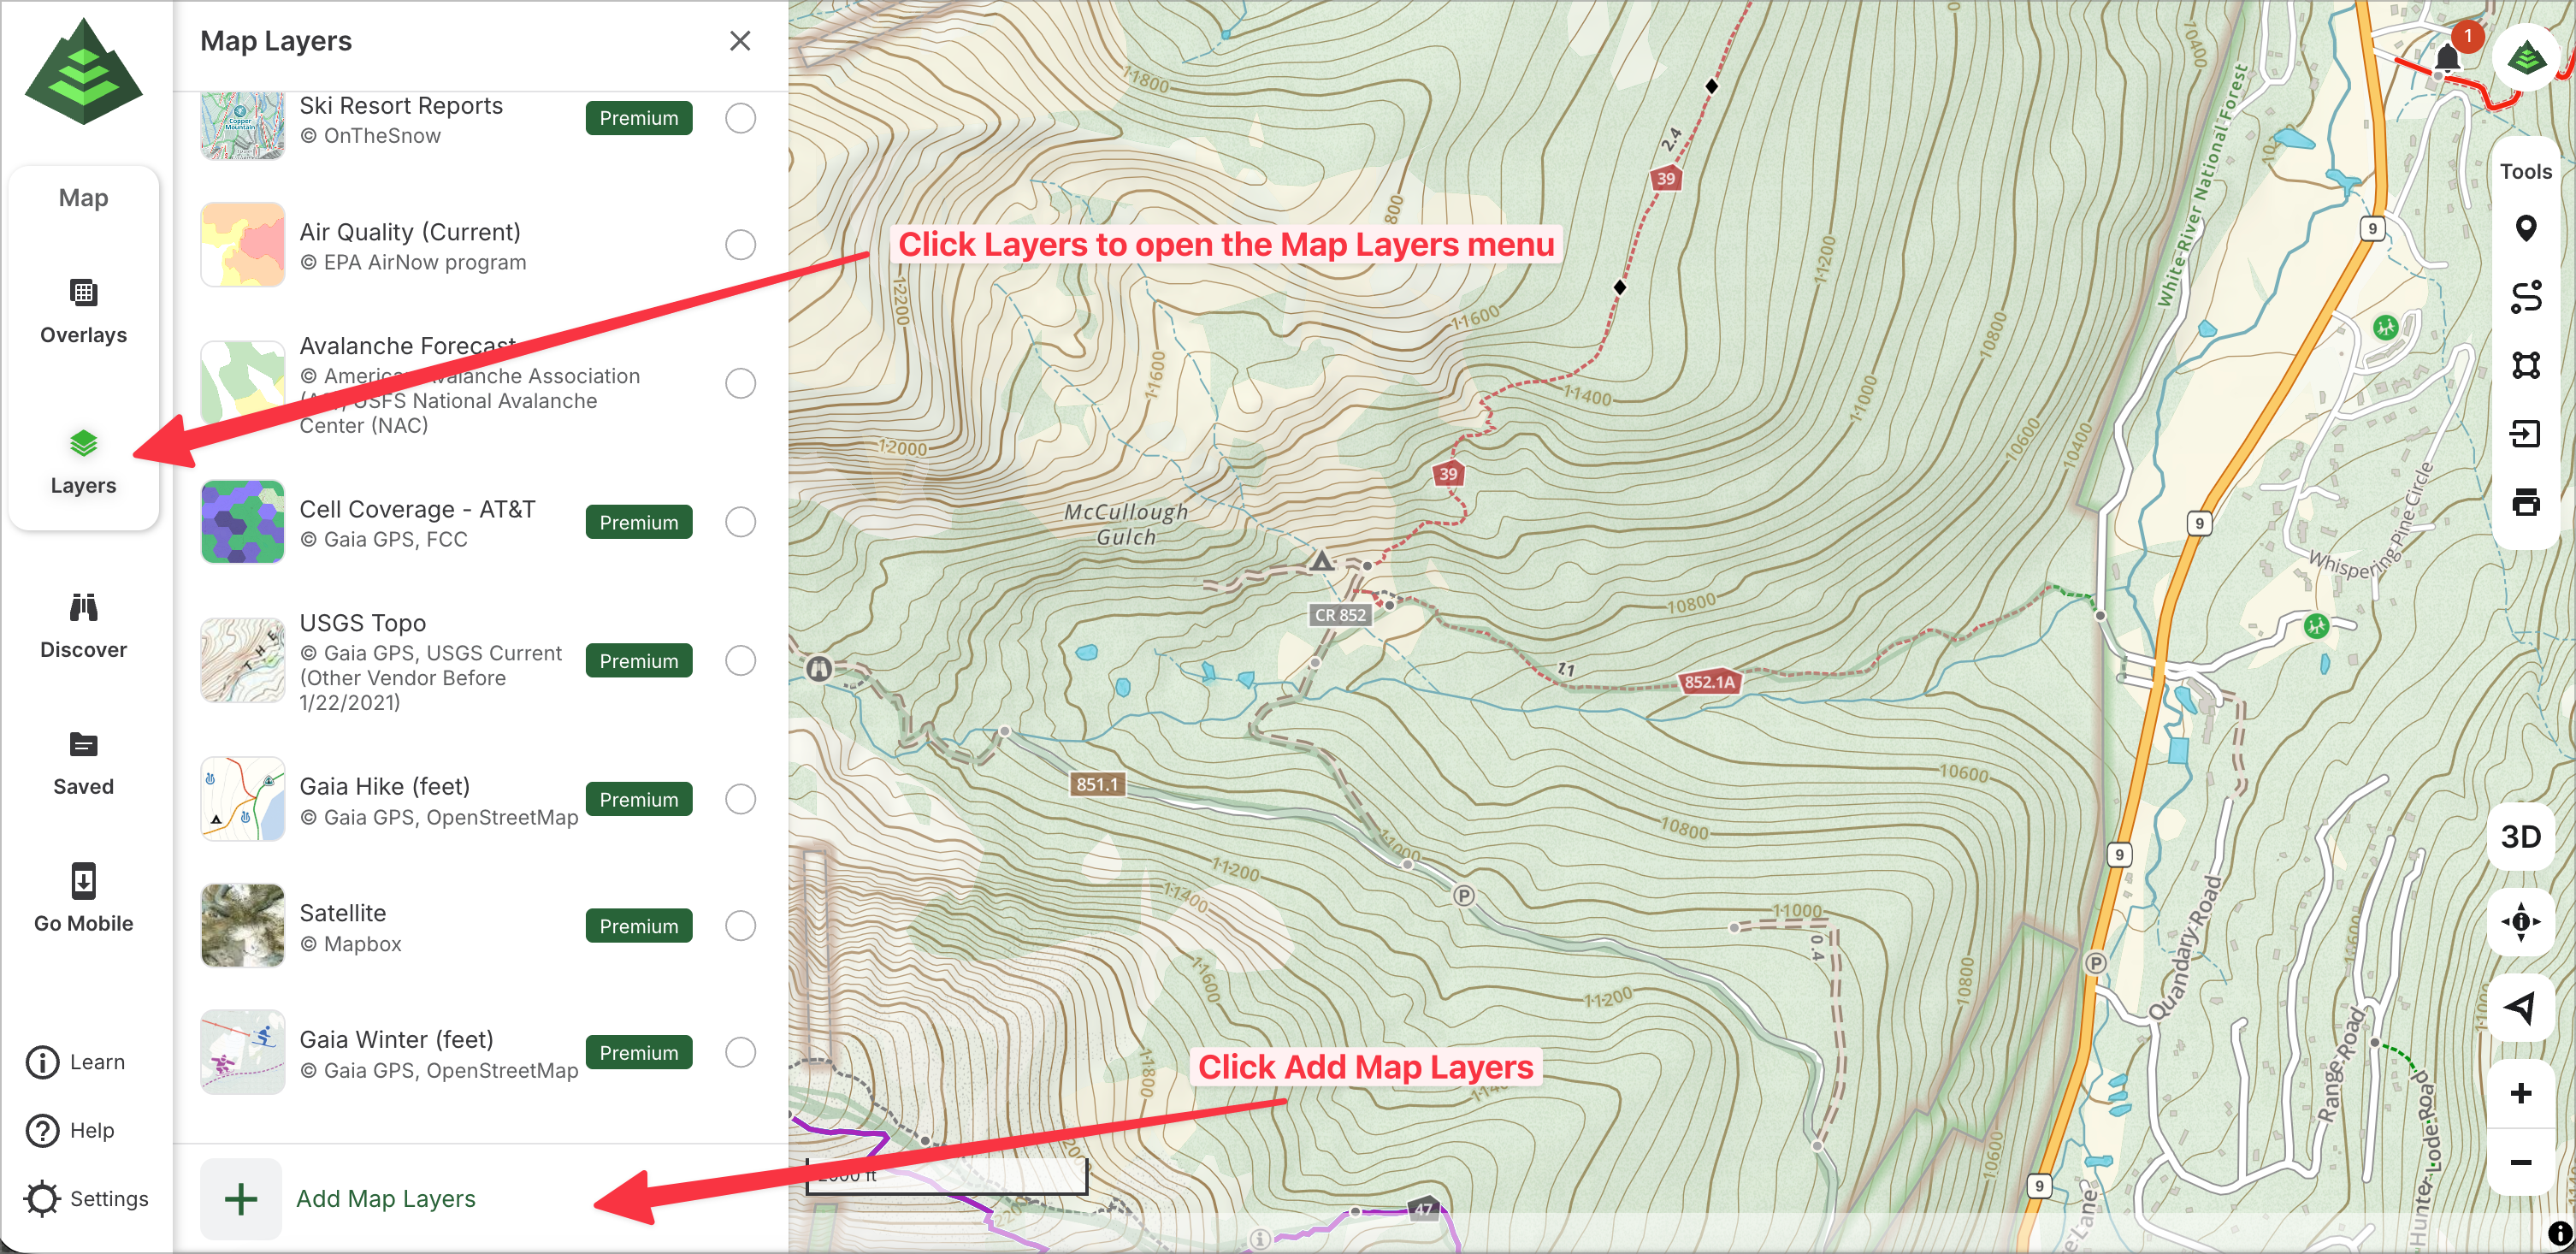Enable the USGS Topo layer radio button

click(x=740, y=661)
